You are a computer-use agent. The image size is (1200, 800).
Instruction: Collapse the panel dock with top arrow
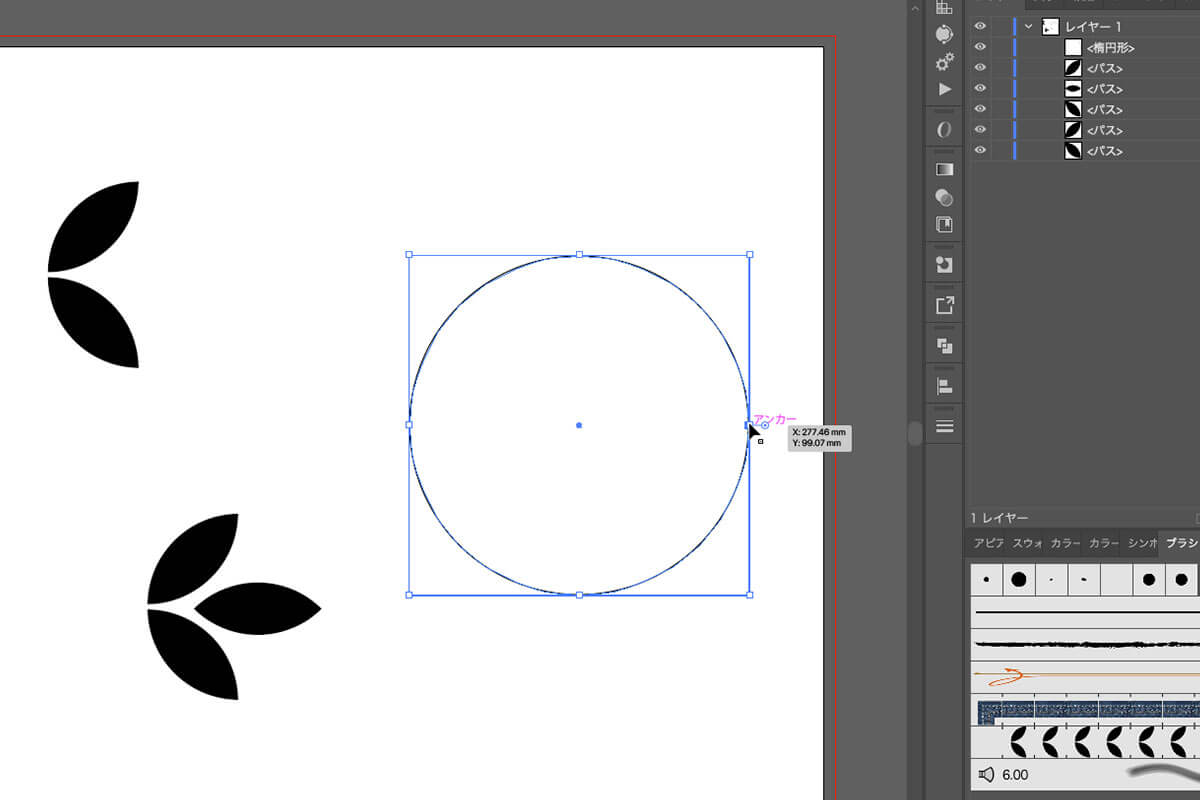click(914, 7)
